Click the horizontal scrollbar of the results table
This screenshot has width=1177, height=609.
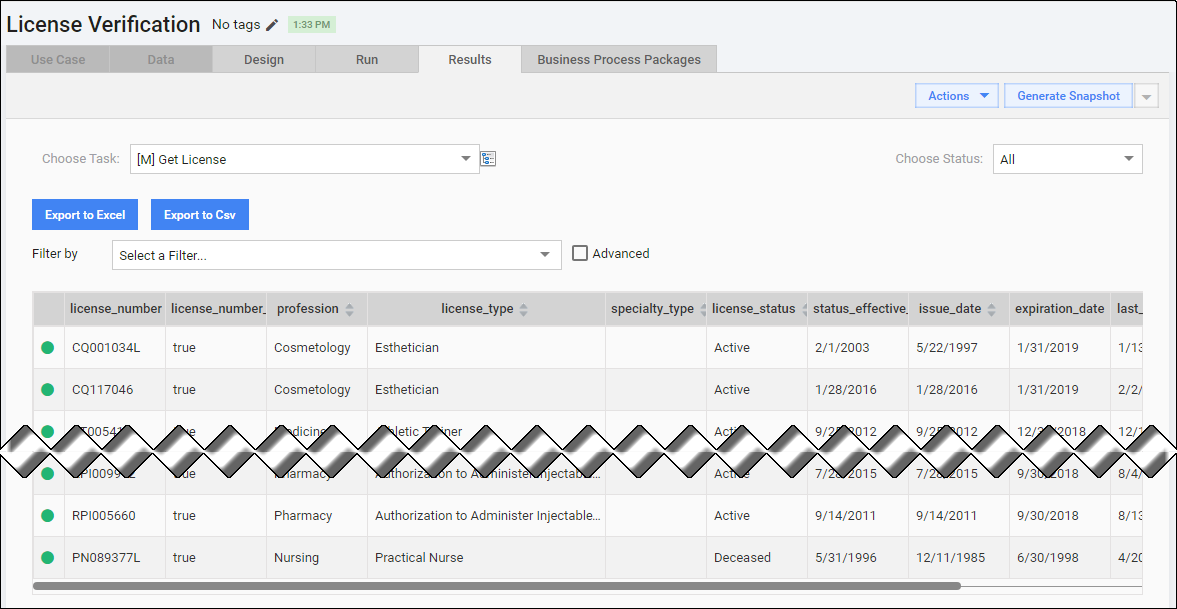click(x=496, y=585)
